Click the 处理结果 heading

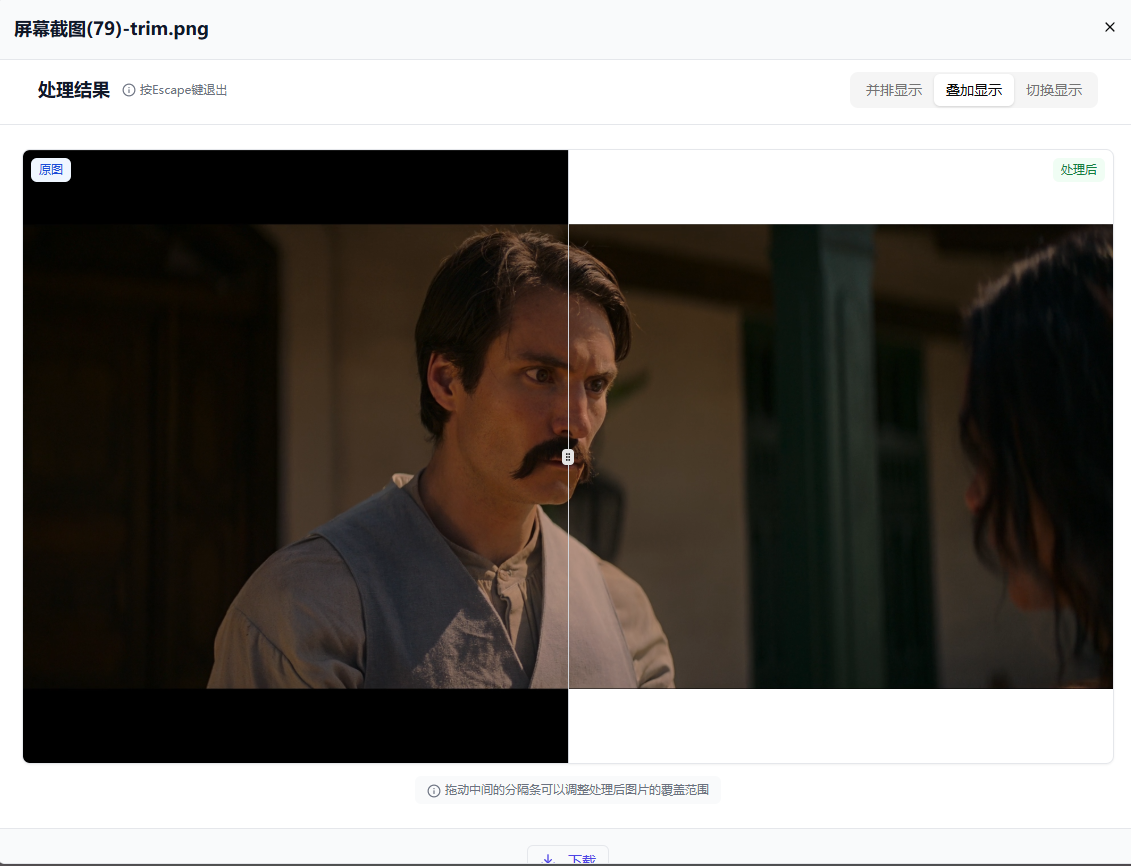click(74, 90)
